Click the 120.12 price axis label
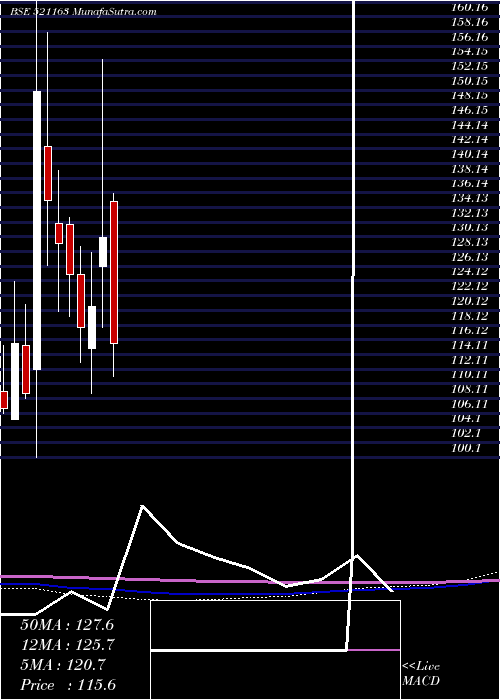 point(472,301)
